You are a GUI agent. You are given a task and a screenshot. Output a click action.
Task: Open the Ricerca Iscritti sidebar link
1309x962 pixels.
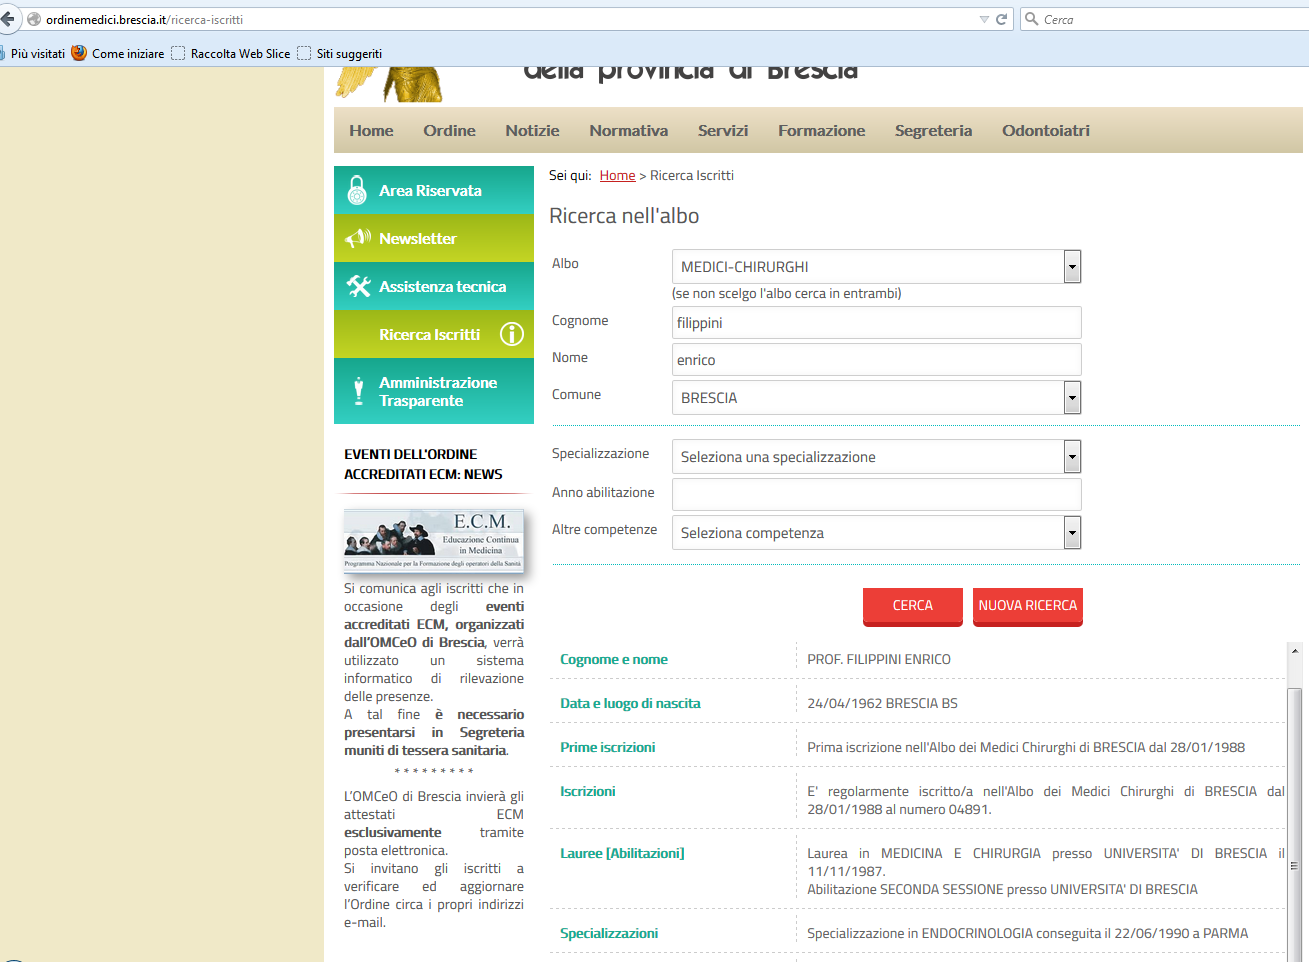434,334
